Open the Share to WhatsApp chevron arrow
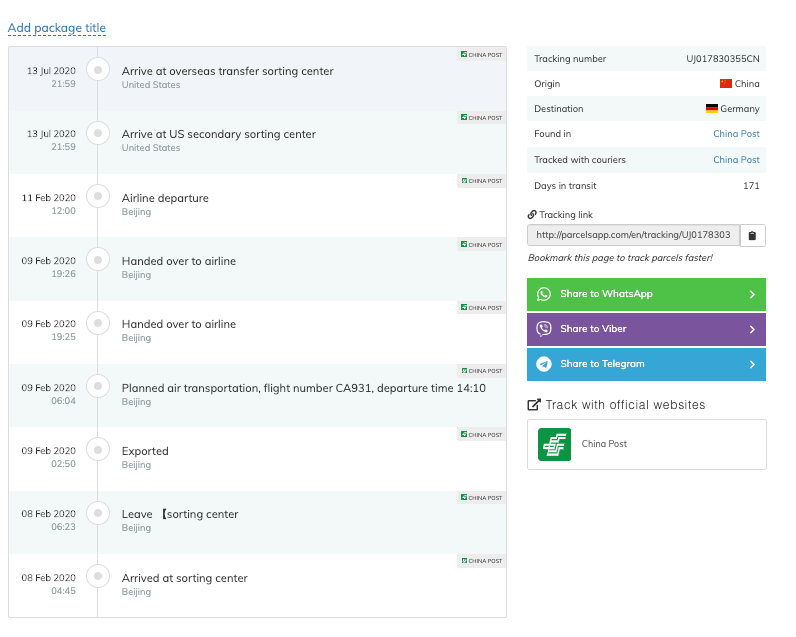This screenshot has width=796, height=637. pyautogui.click(x=752, y=294)
